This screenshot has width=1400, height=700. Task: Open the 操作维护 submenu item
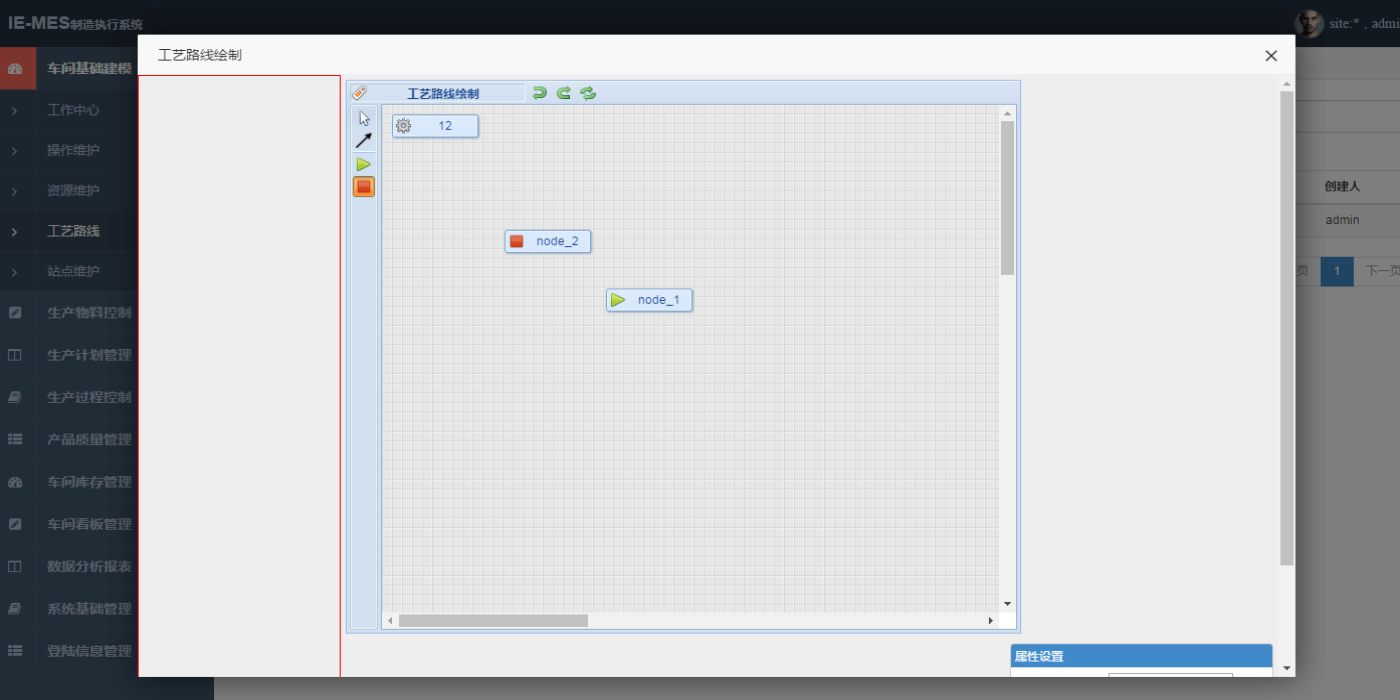(x=73, y=151)
